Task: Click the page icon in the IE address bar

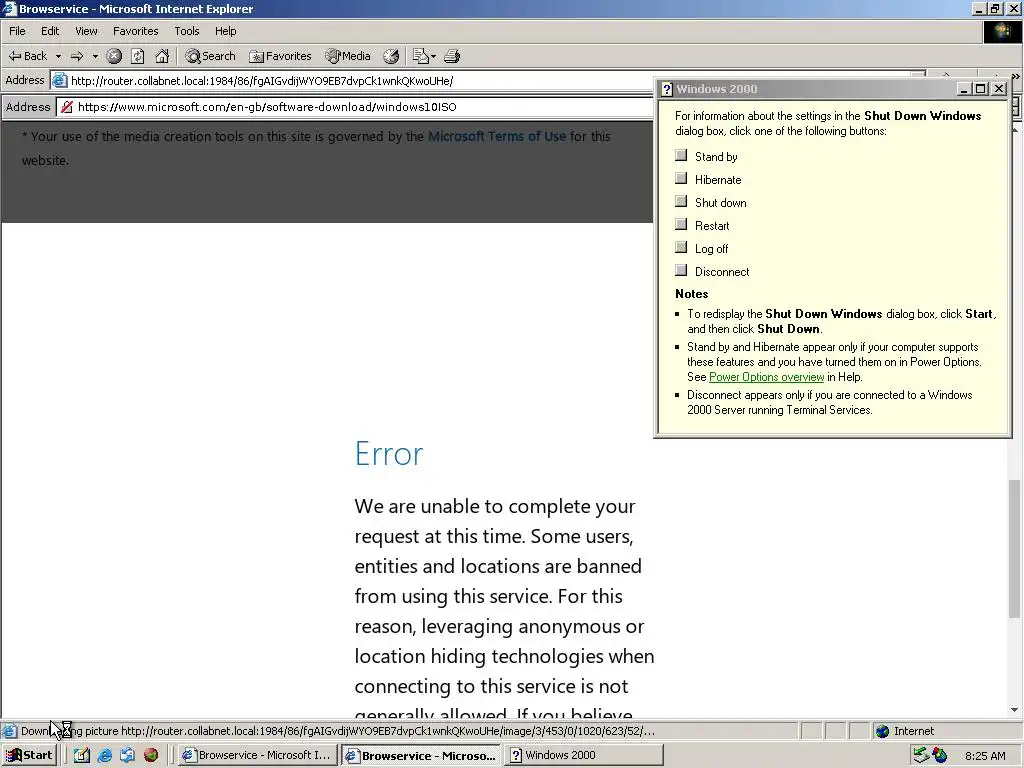Action: point(59,81)
